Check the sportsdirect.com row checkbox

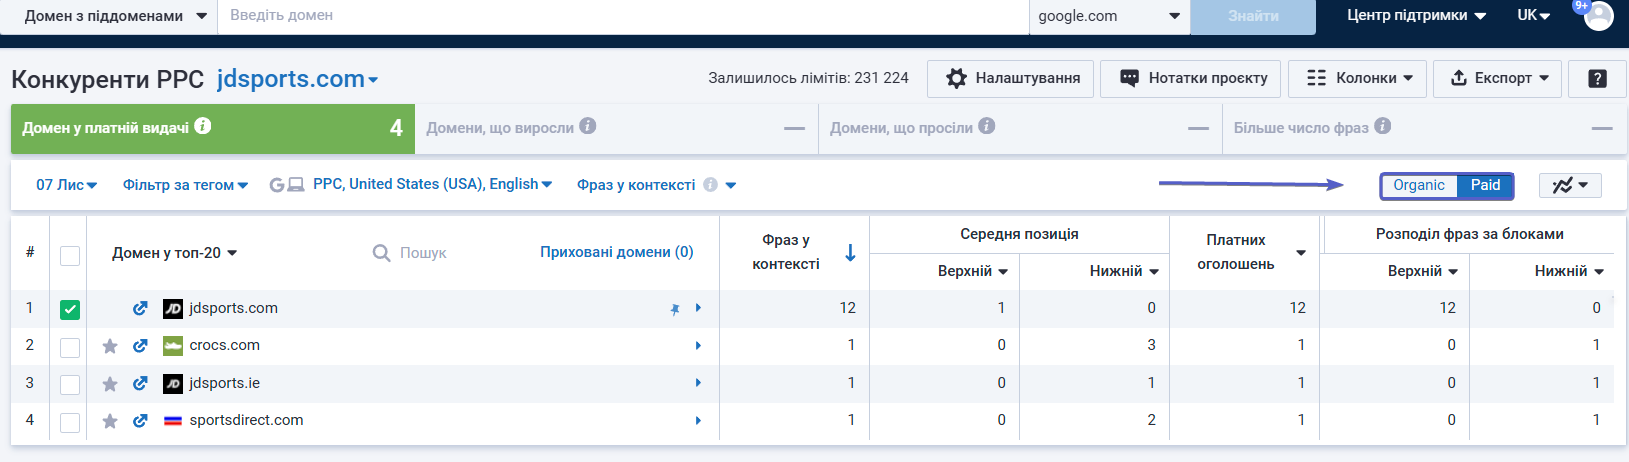[70, 423]
